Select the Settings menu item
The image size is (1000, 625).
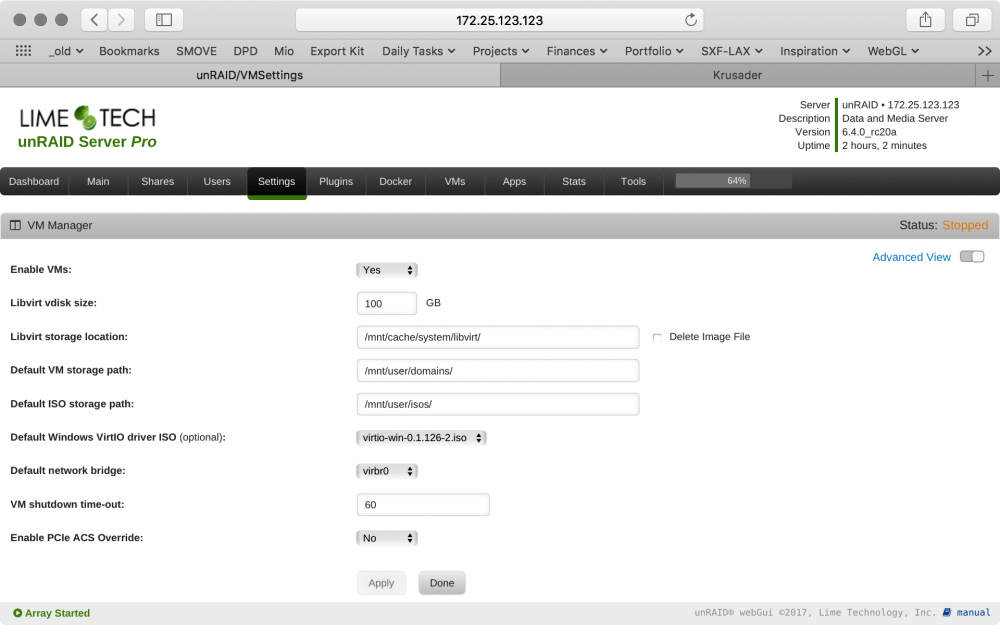pyautogui.click(x=277, y=182)
